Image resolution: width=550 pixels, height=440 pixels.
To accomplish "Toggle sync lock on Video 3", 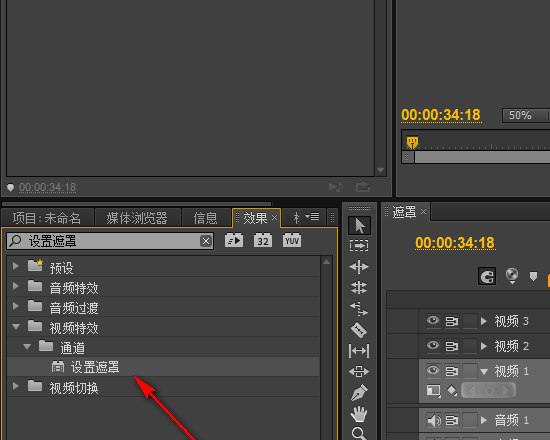I will [x=452, y=321].
